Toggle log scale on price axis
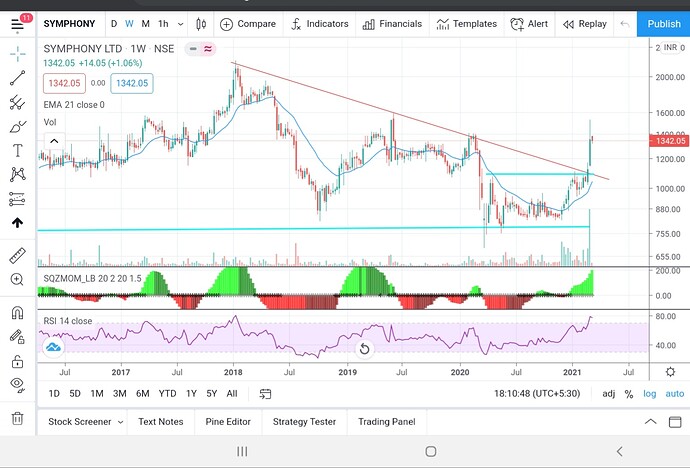Viewport: 690px width, 468px height. tap(651, 393)
